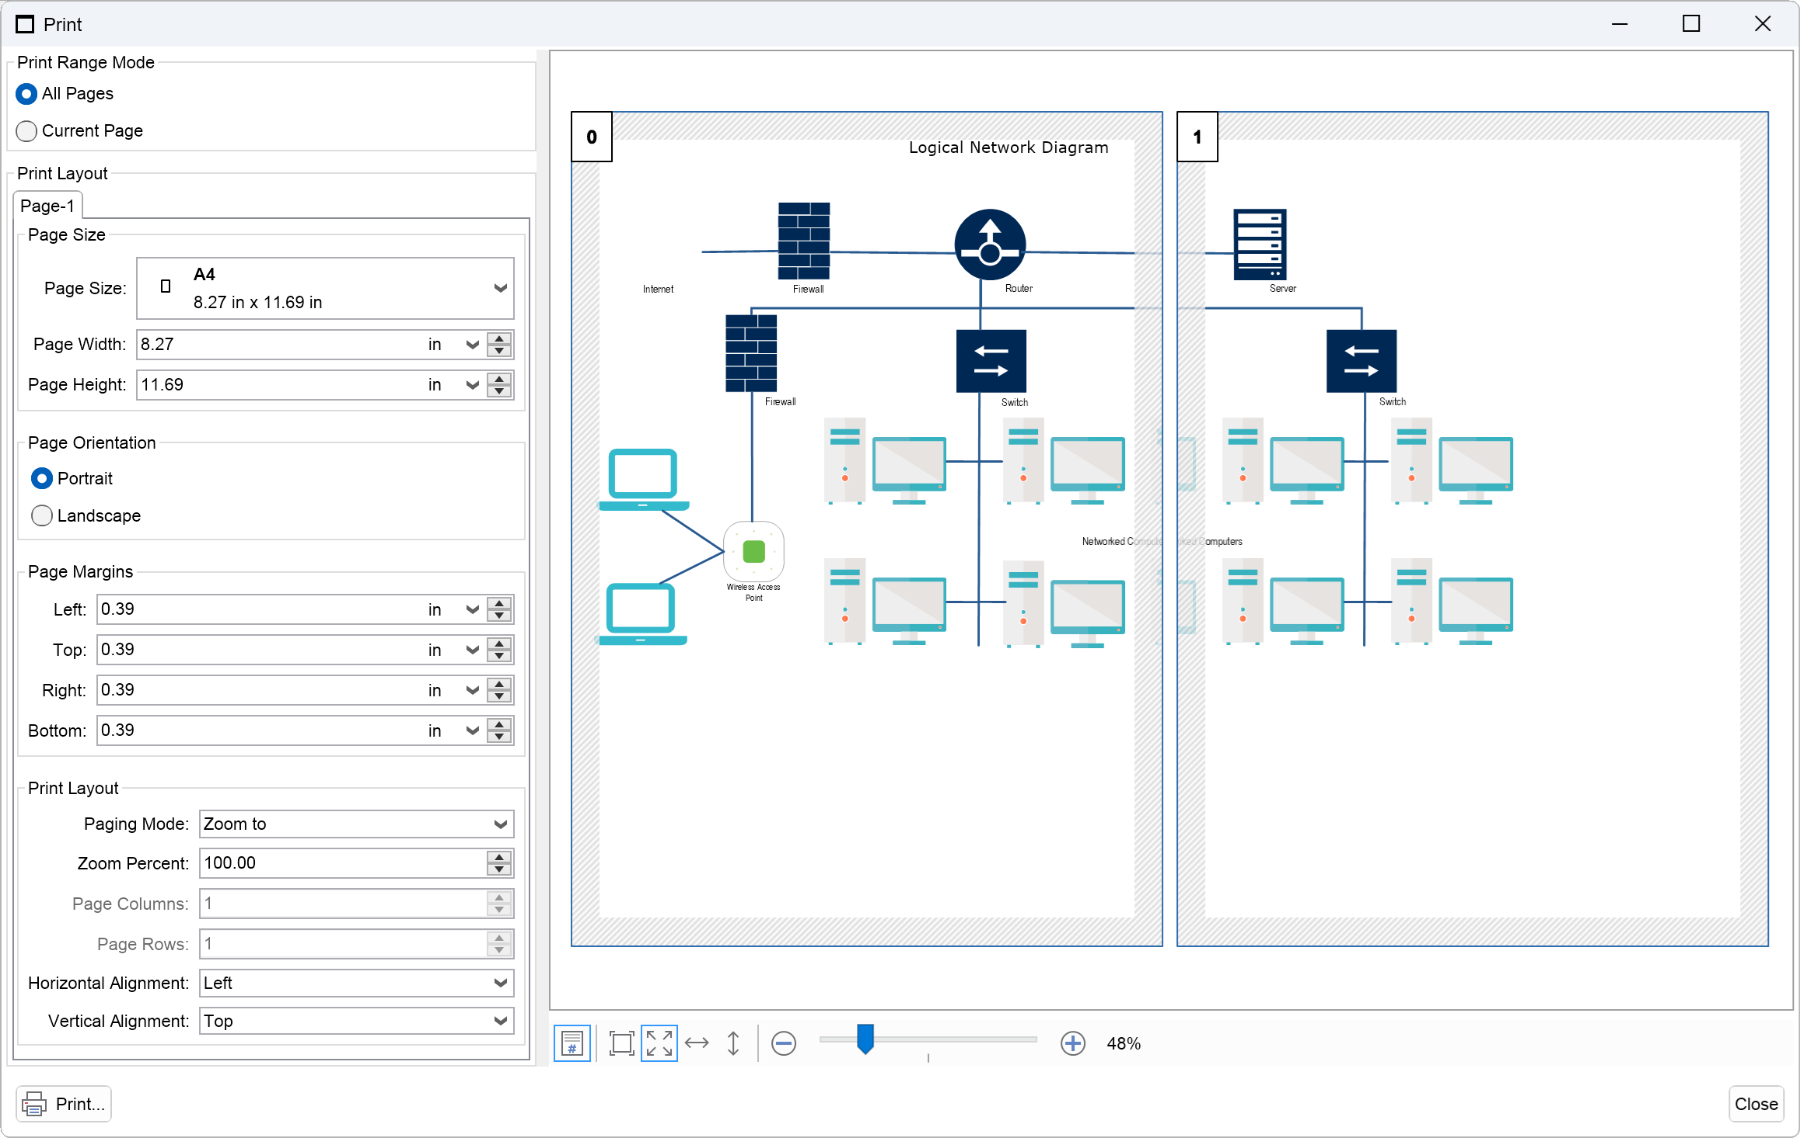Click the printer icon on Print button
This screenshot has width=1800, height=1138.
[34, 1104]
